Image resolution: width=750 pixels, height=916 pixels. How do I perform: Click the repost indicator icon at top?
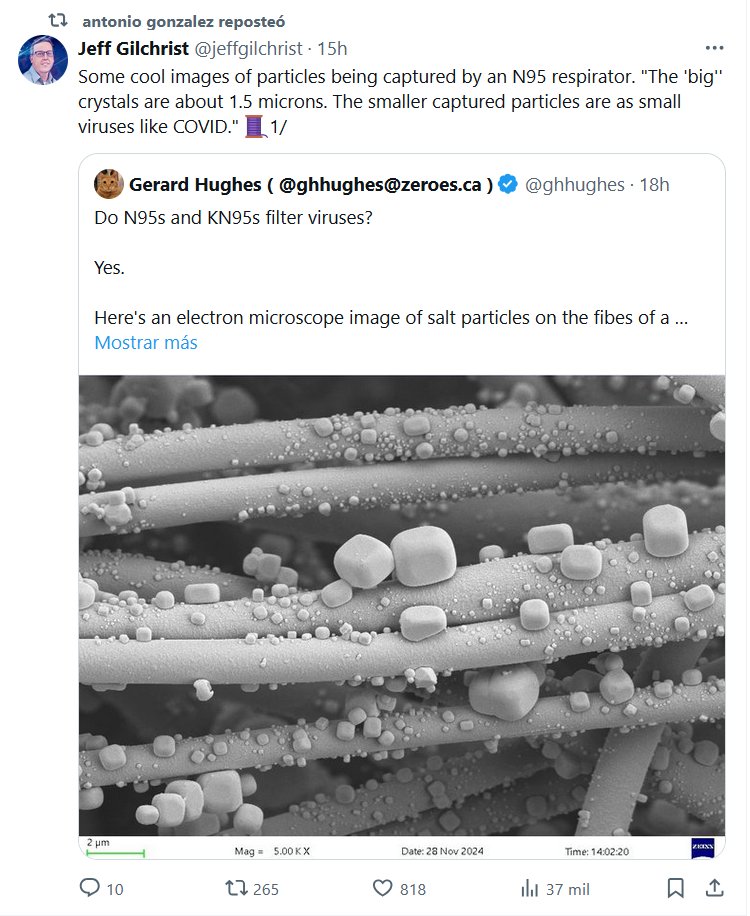pyautogui.click(x=58, y=19)
